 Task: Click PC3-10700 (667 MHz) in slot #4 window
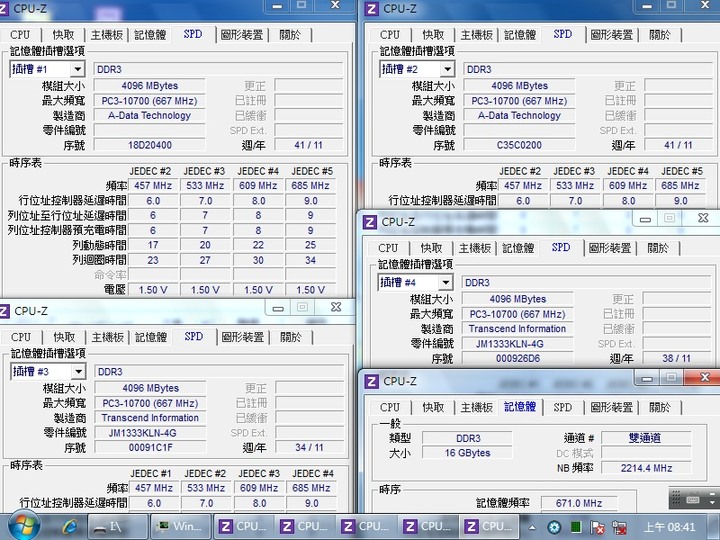tap(518, 314)
